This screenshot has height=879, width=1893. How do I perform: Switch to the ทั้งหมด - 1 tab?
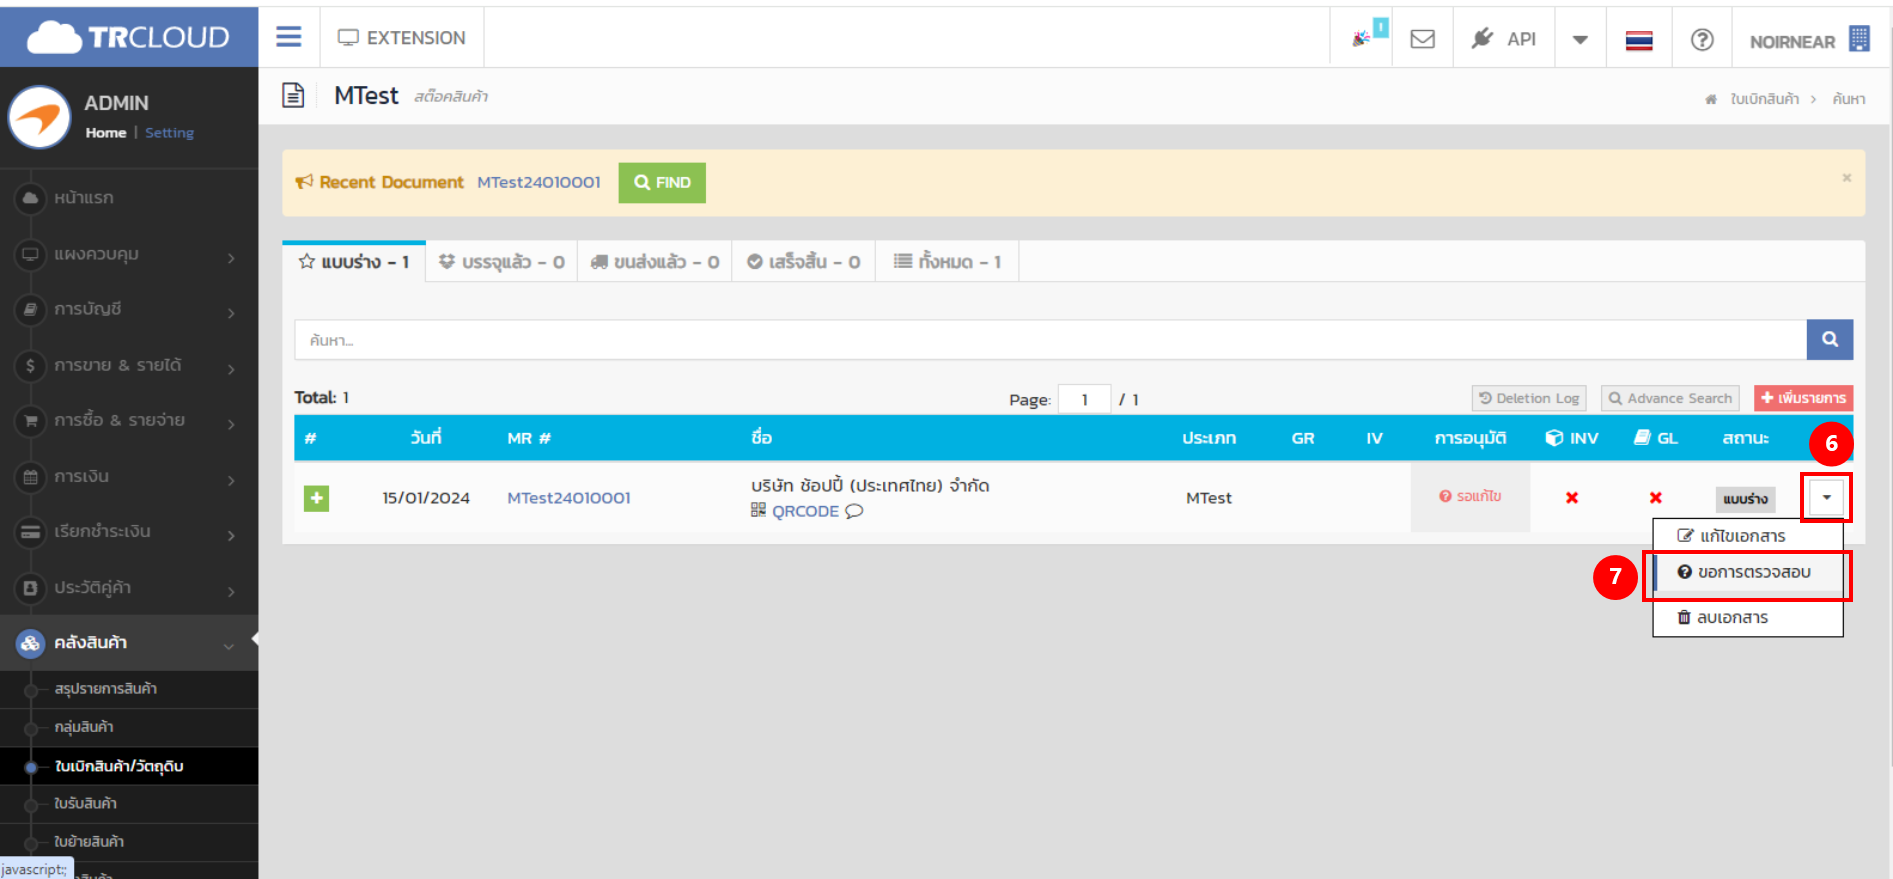[x=947, y=262]
